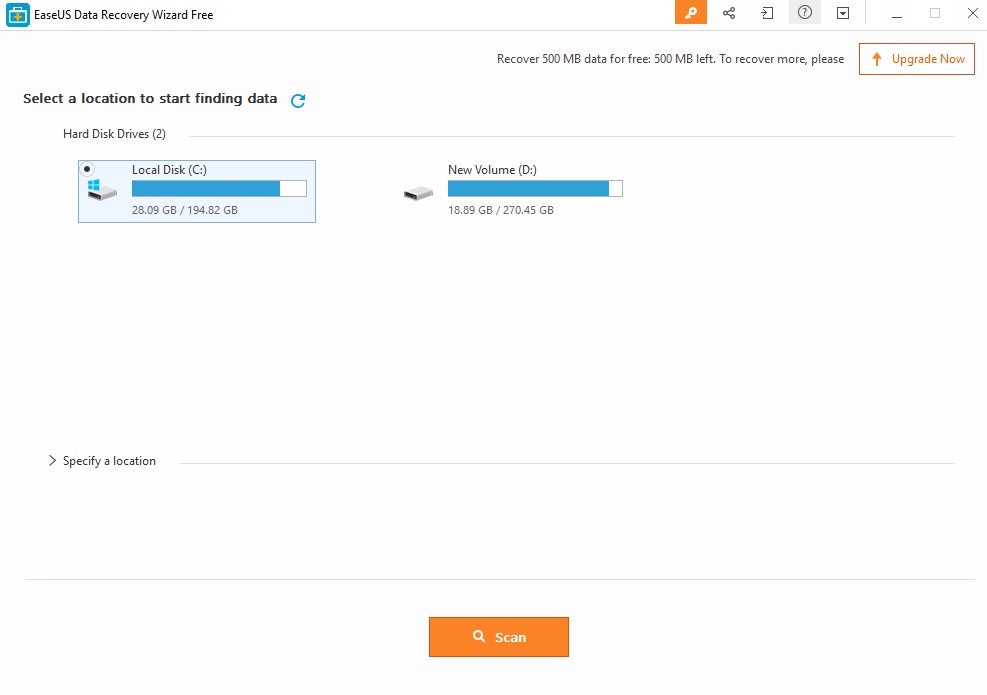Open the title bar dropdown menu icon

point(843,13)
